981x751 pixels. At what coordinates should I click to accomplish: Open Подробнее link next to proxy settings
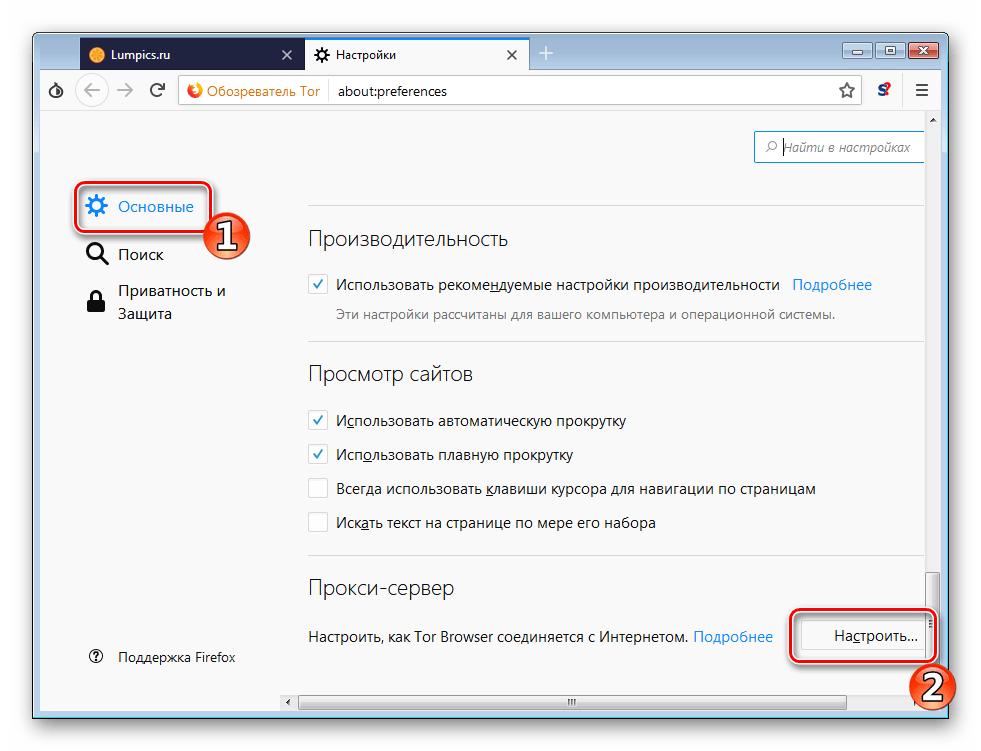tap(733, 636)
